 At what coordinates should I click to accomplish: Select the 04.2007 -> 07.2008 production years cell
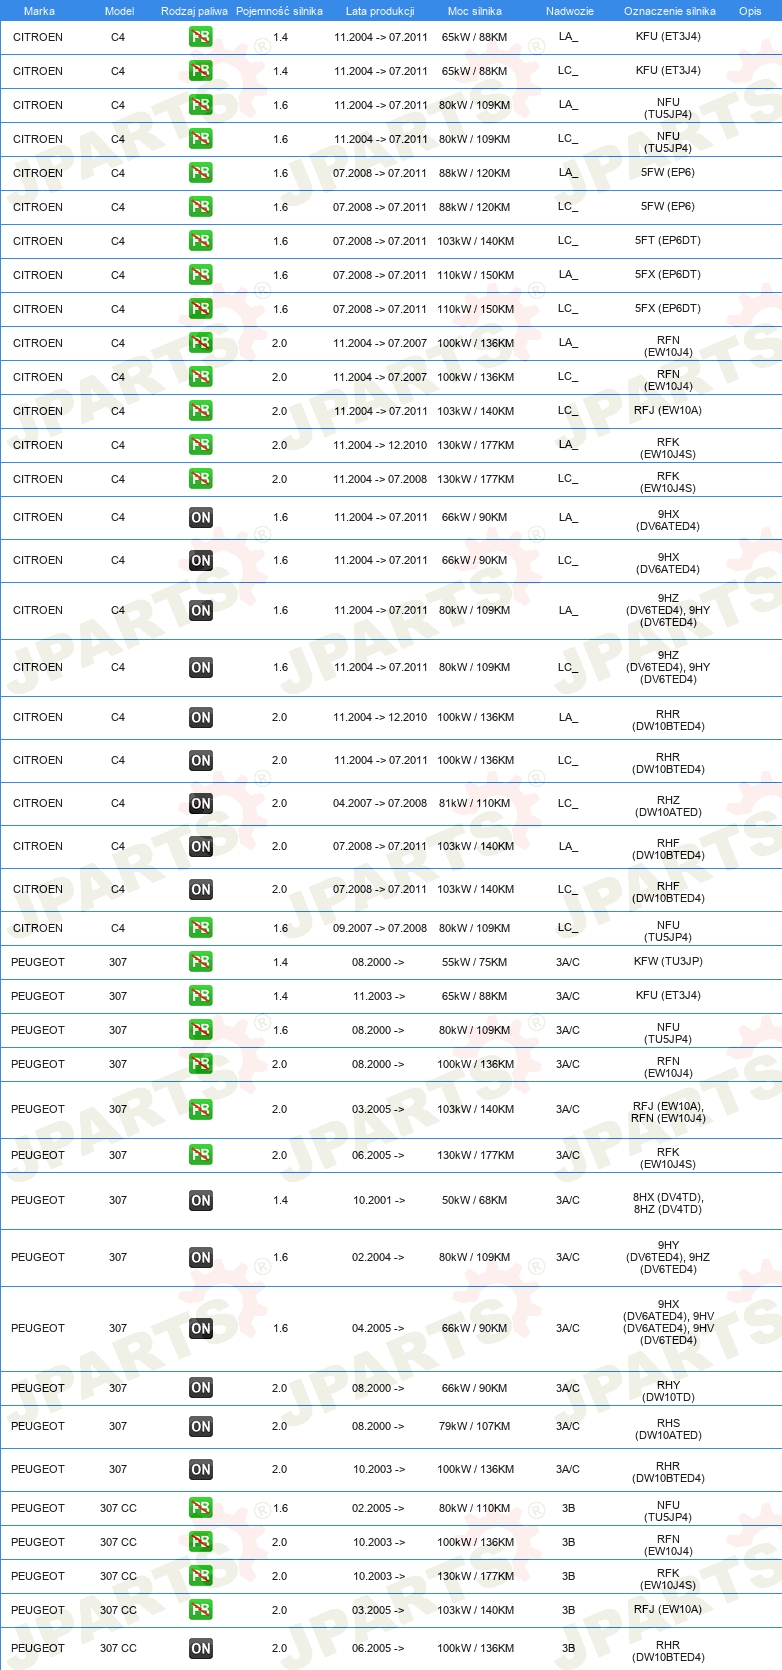click(x=380, y=804)
